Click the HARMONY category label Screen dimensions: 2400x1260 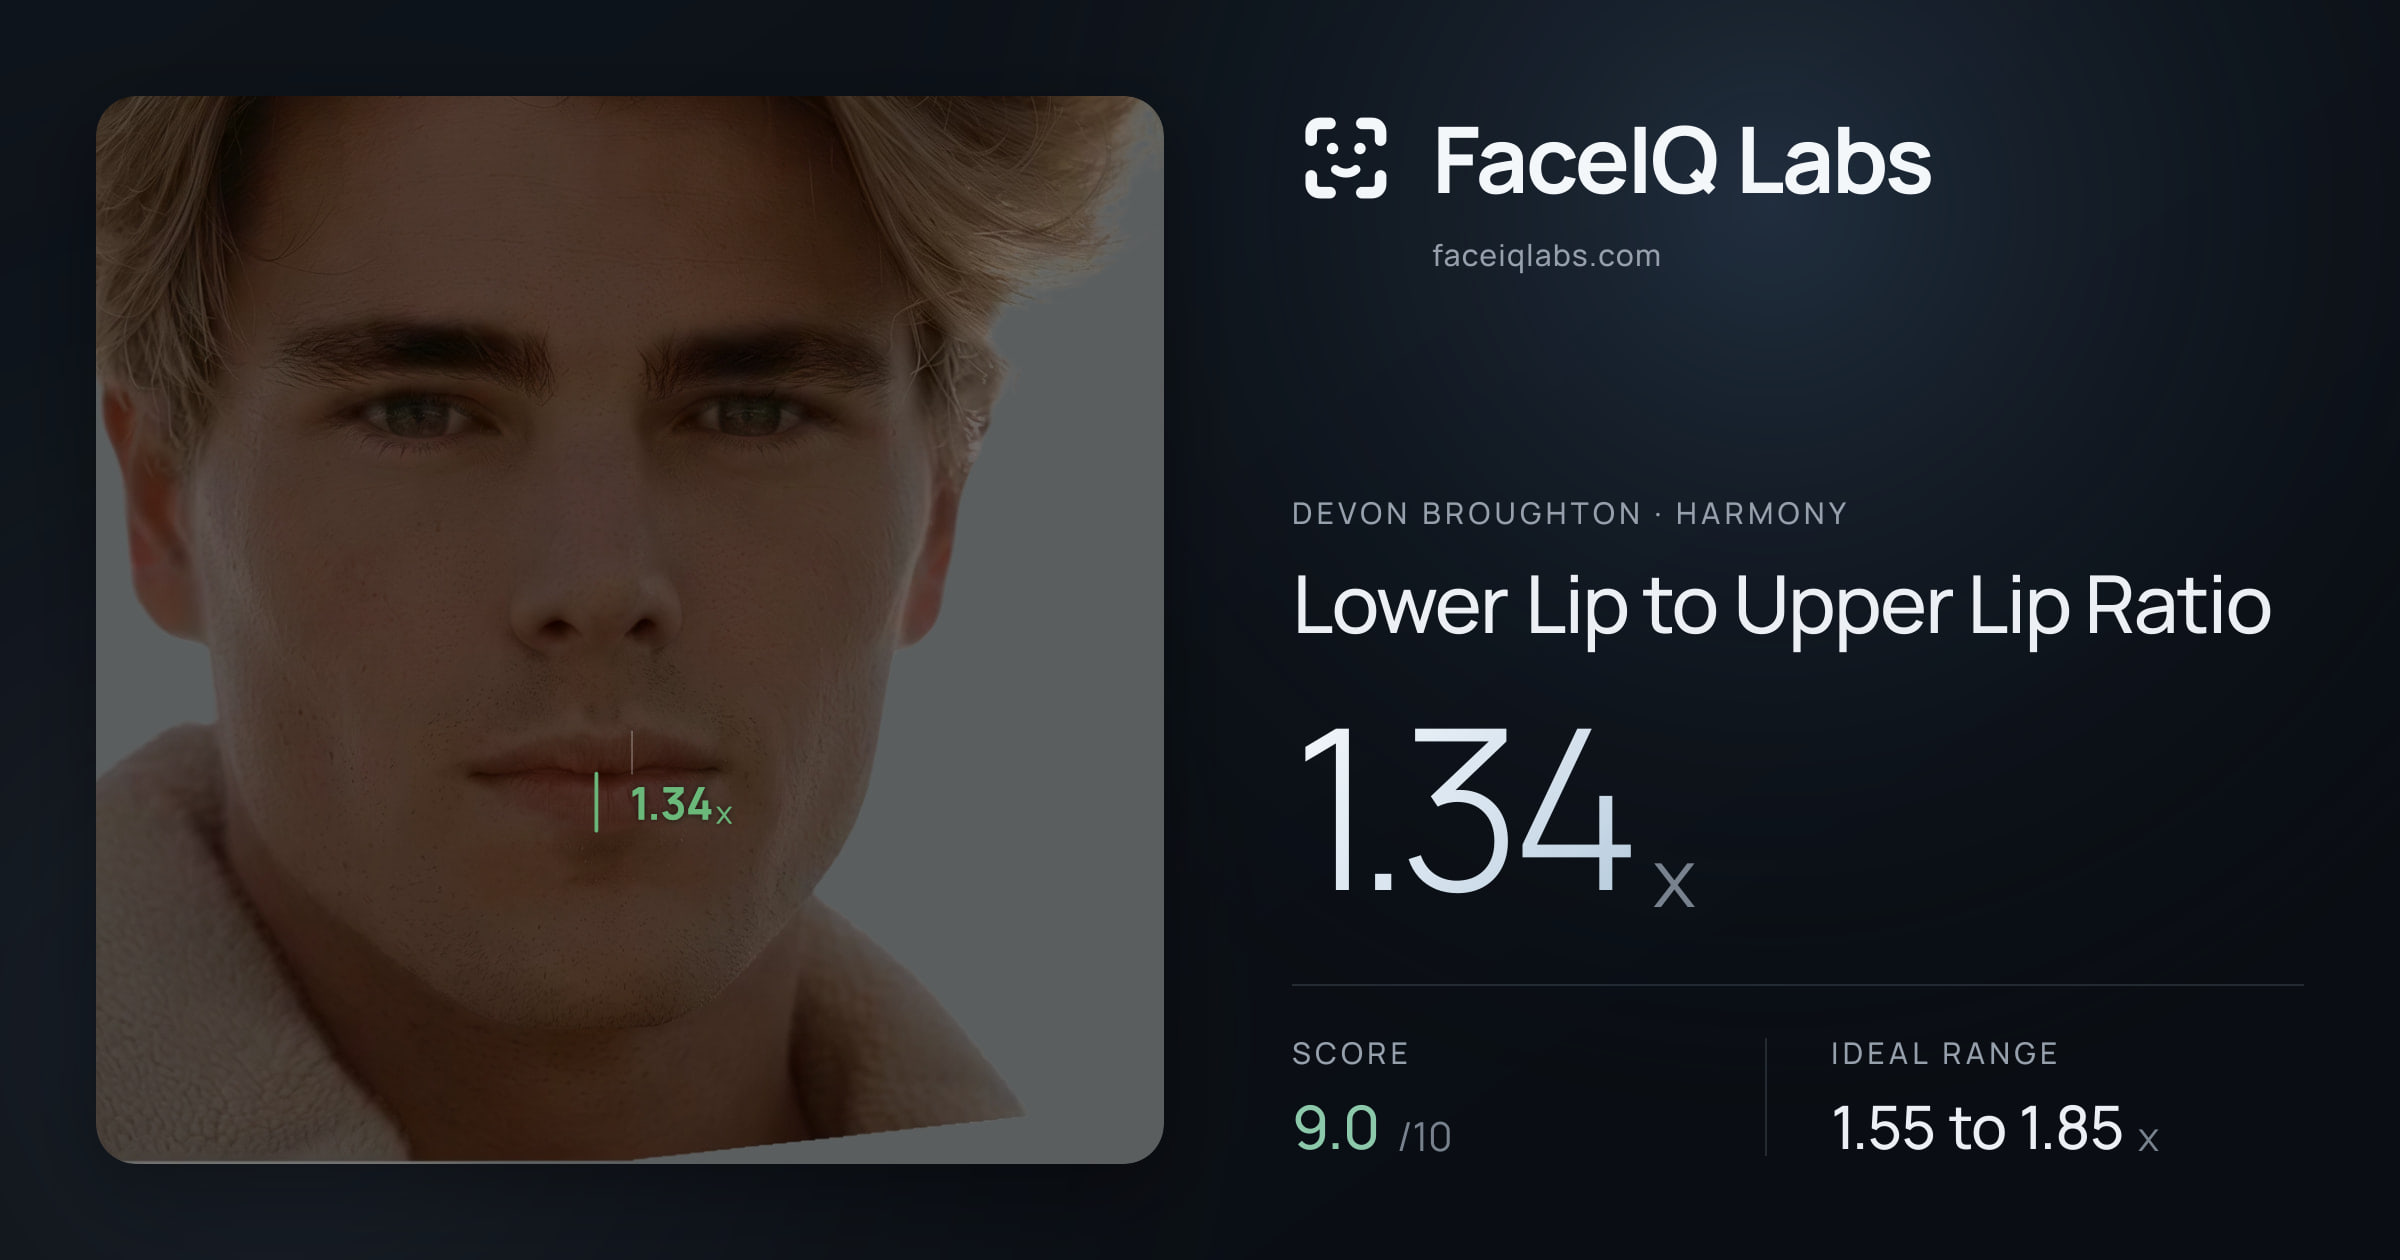coord(1761,514)
